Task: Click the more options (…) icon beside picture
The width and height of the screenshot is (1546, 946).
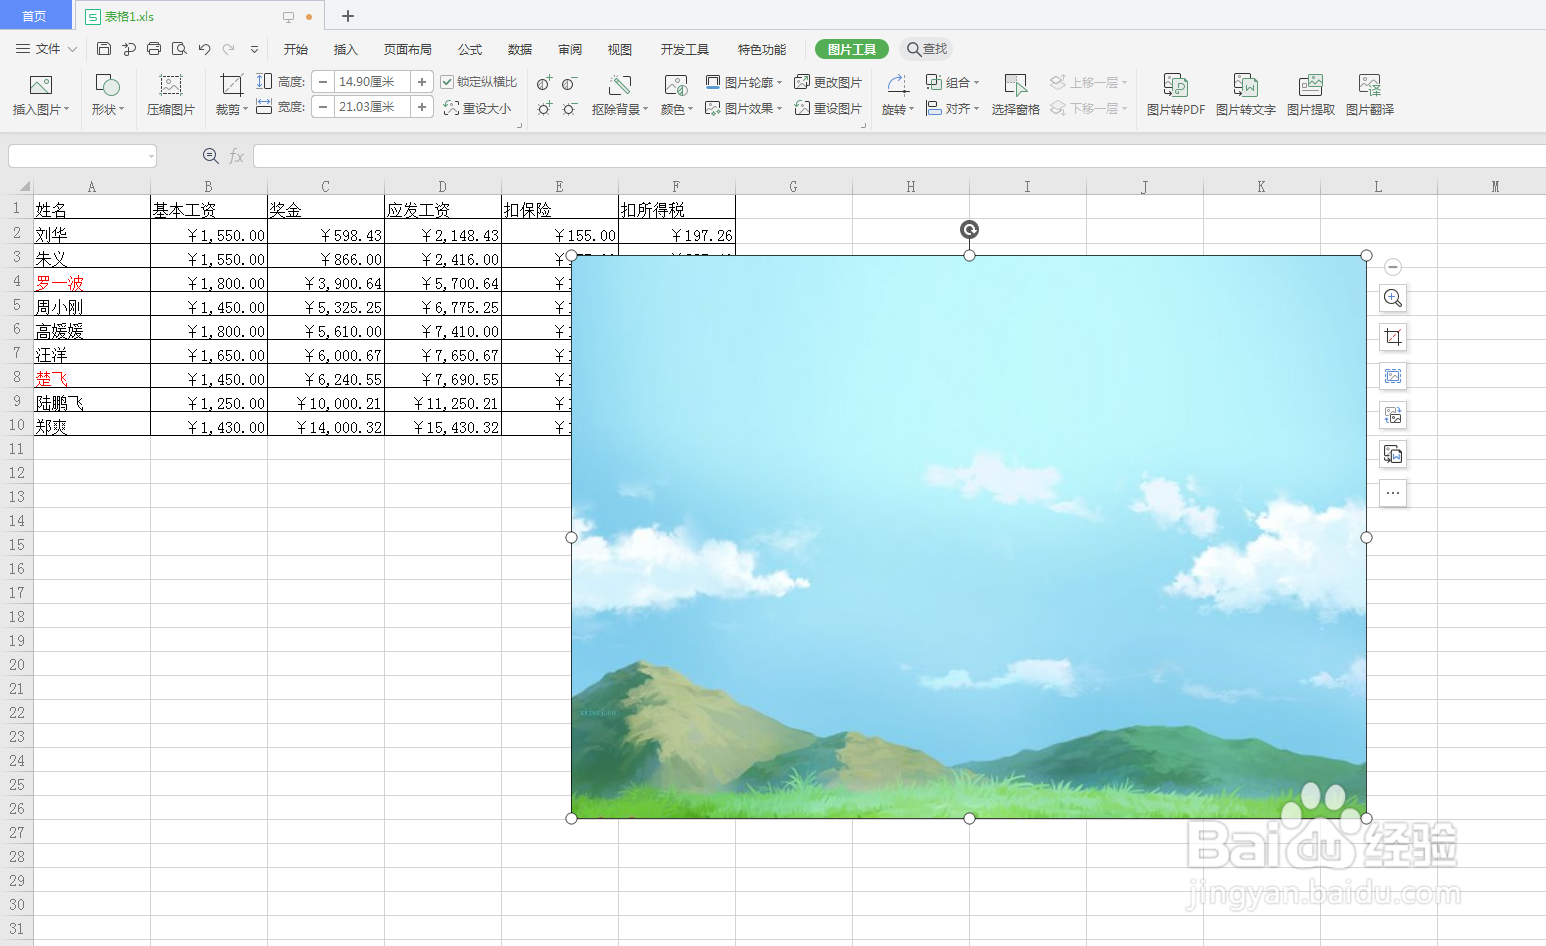Action: click(x=1393, y=493)
